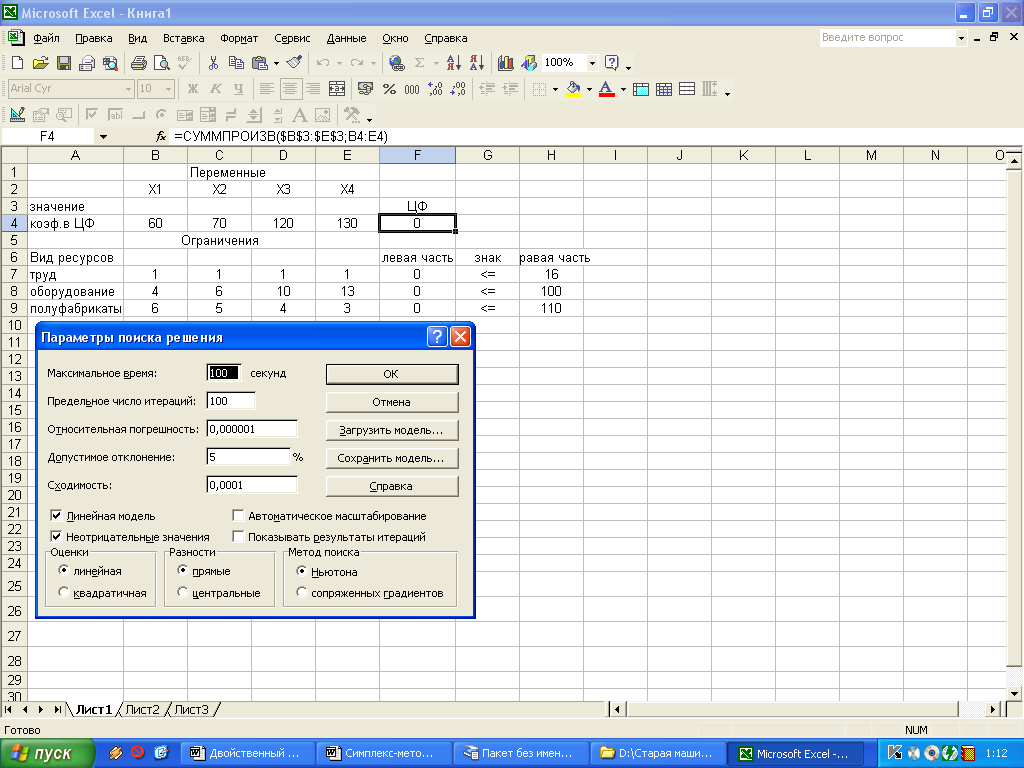Viewport: 1024px width, 768px height.
Task: Click Merge and Center icon
Action: (336, 89)
